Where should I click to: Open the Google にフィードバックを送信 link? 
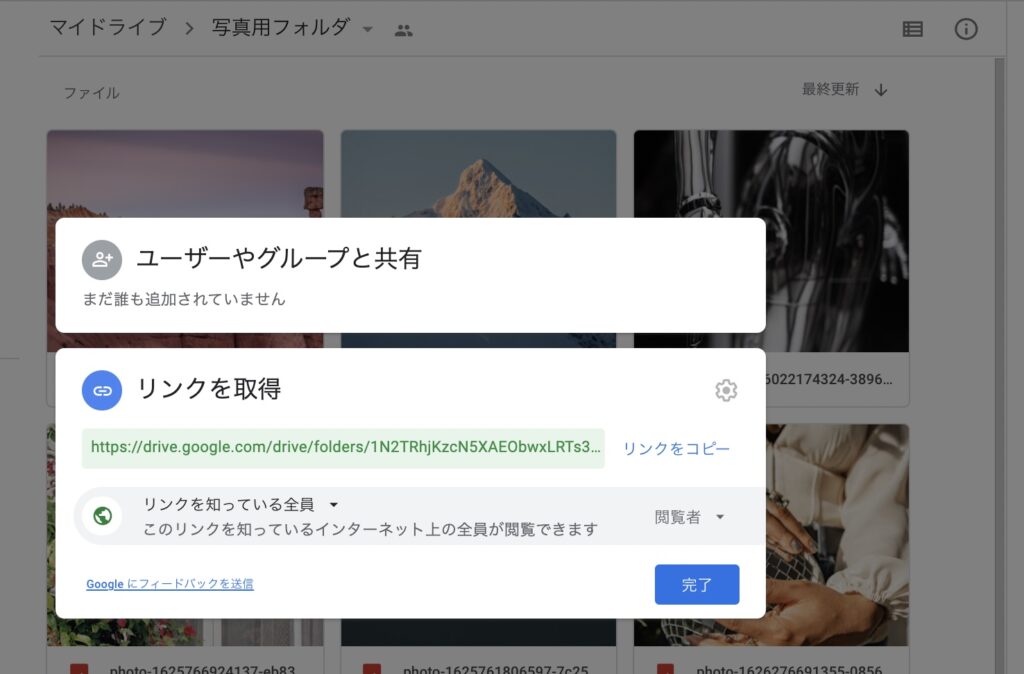click(x=170, y=584)
